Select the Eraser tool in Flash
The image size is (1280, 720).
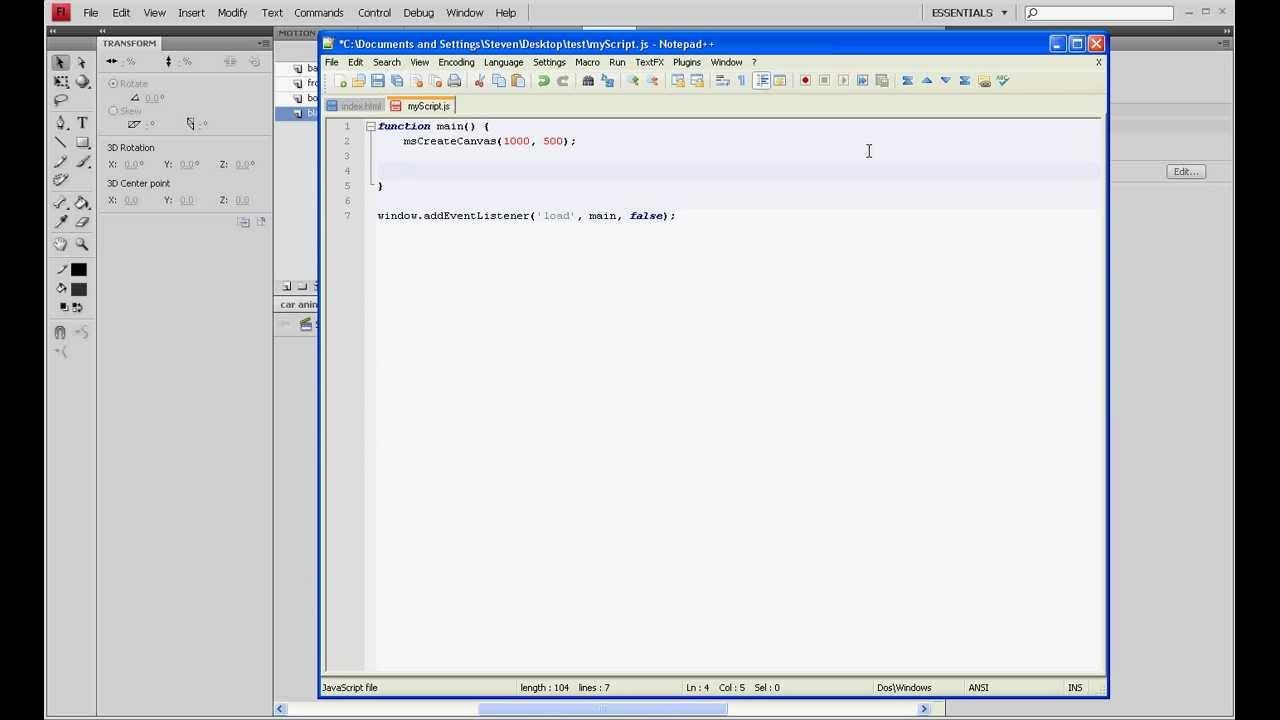coord(82,222)
